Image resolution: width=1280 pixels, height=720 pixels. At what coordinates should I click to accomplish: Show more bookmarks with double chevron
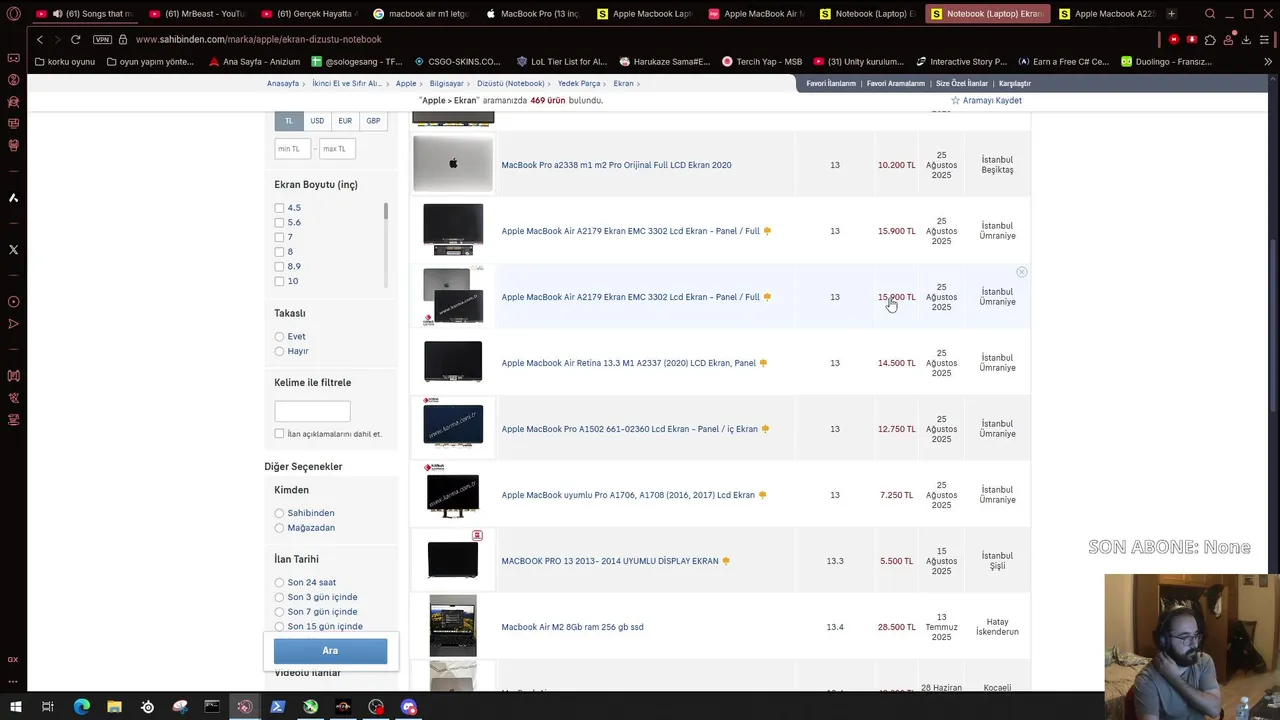[x=1268, y=61]
